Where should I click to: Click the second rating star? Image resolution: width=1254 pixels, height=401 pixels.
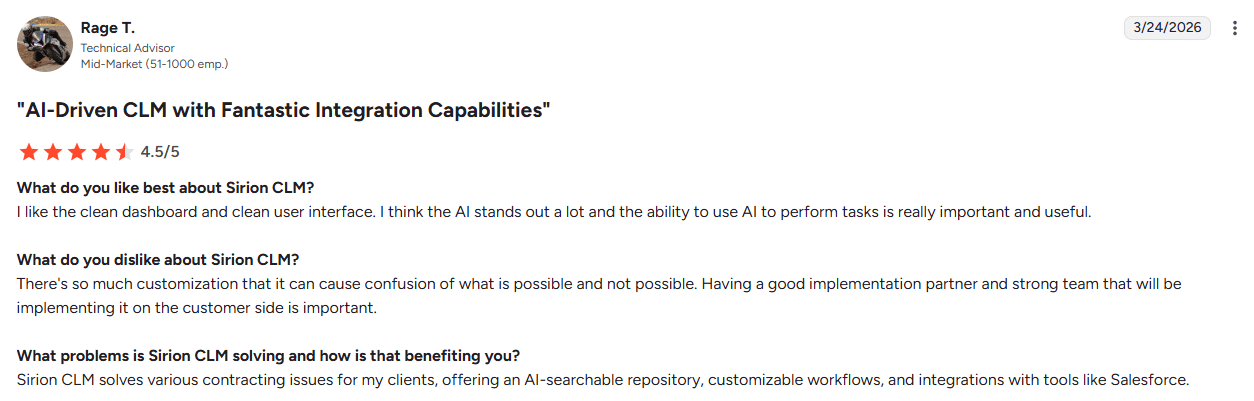(x=52, y=152)
